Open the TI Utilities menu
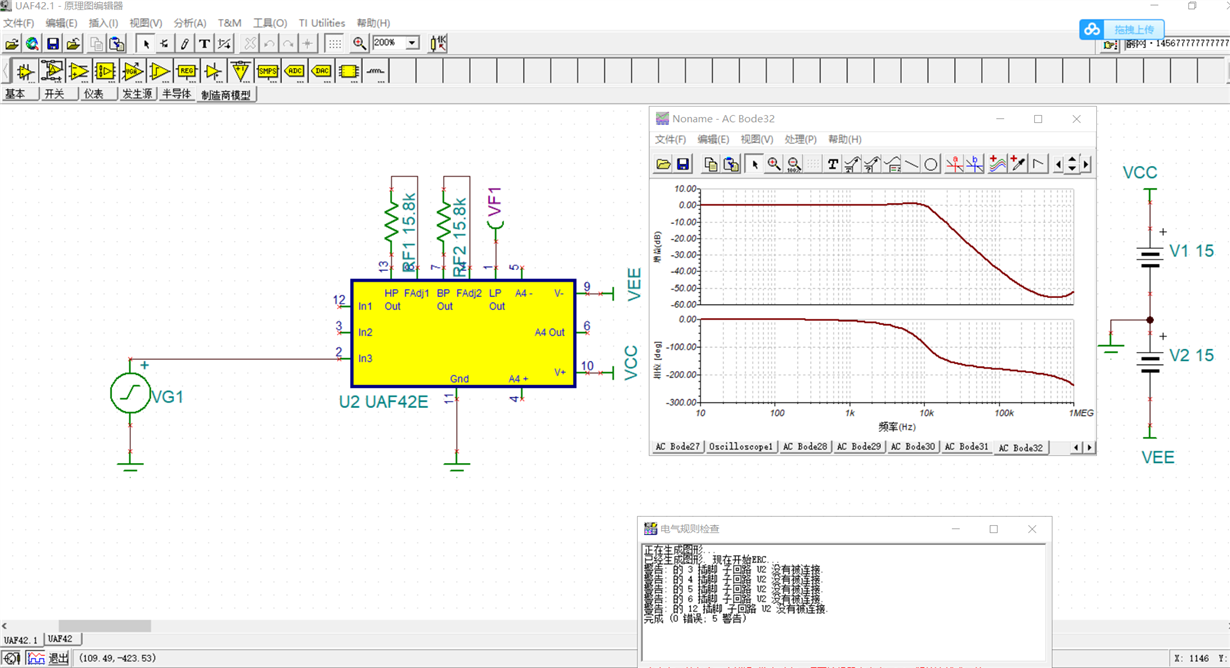The image size is (1230, 668). 322,23
